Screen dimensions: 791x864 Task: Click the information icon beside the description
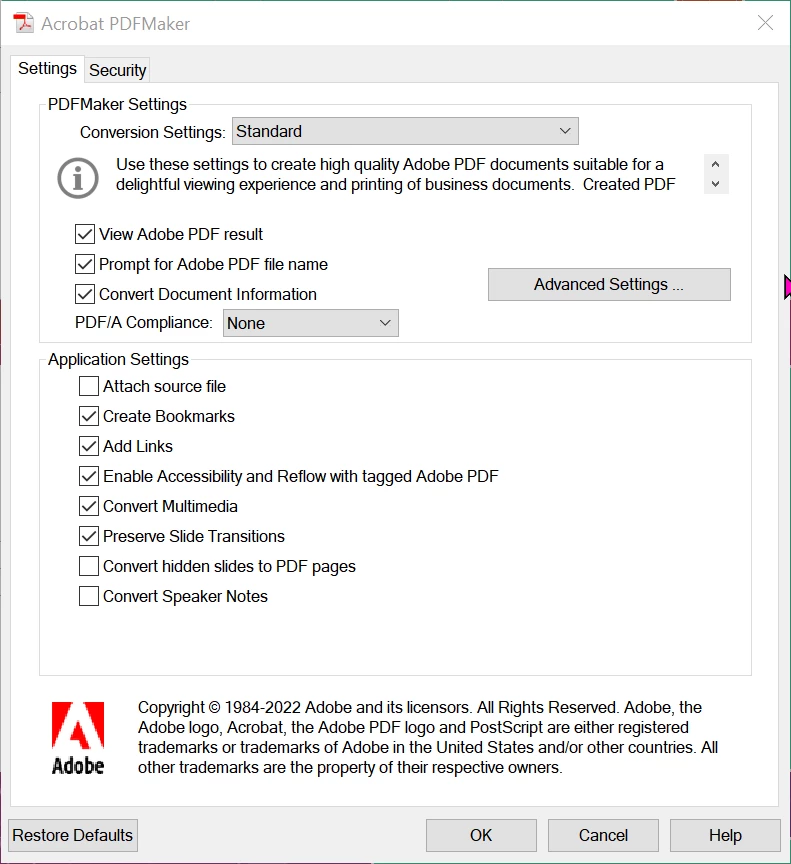[78, 178]
